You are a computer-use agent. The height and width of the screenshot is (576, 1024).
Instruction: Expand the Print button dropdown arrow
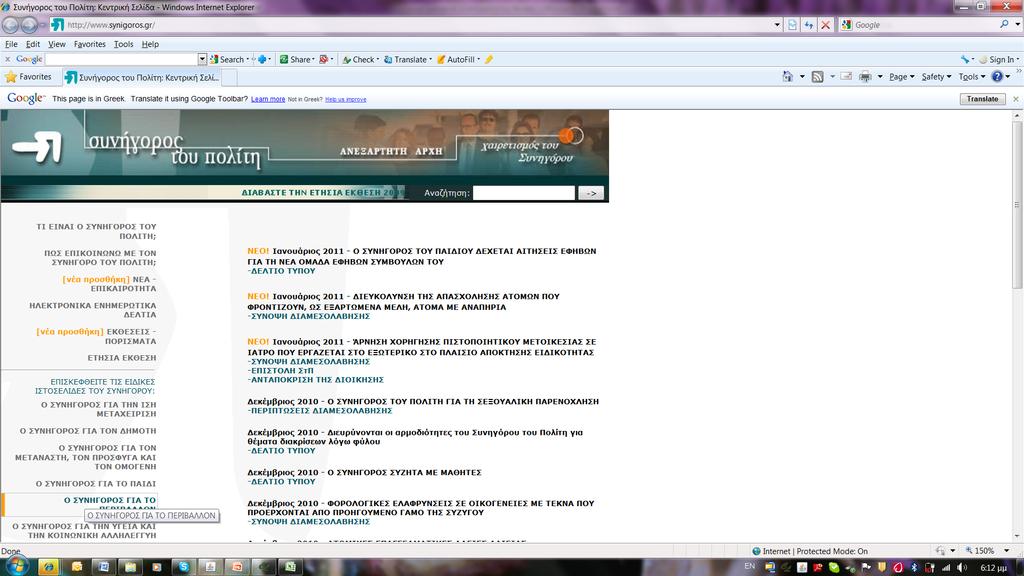point(880,77)
